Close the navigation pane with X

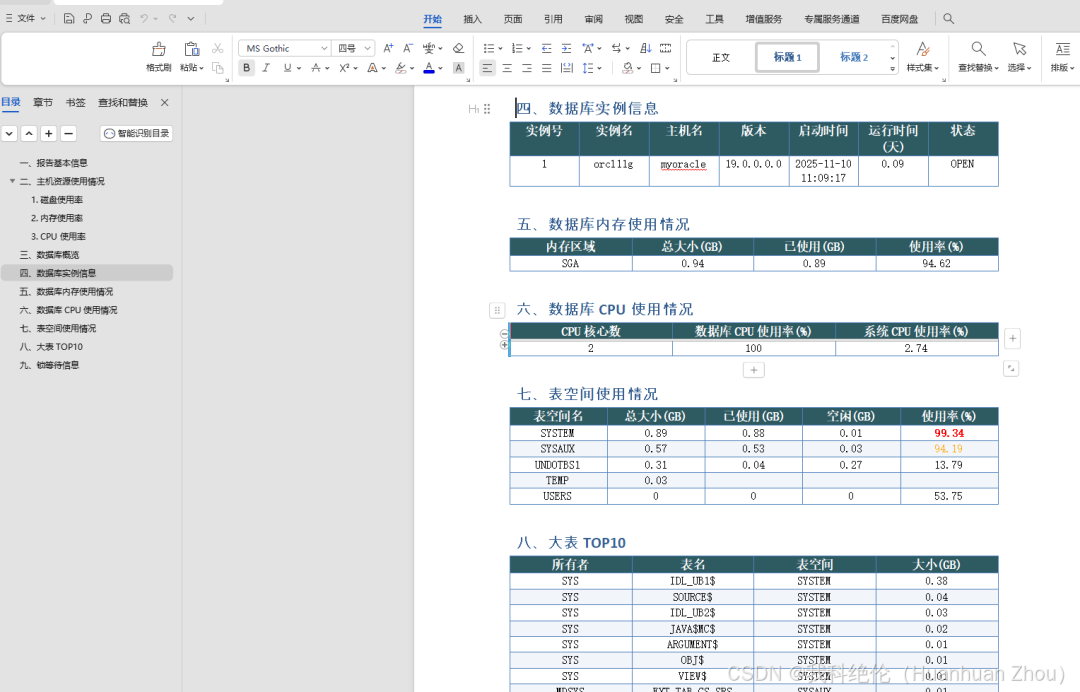point(165,103)
